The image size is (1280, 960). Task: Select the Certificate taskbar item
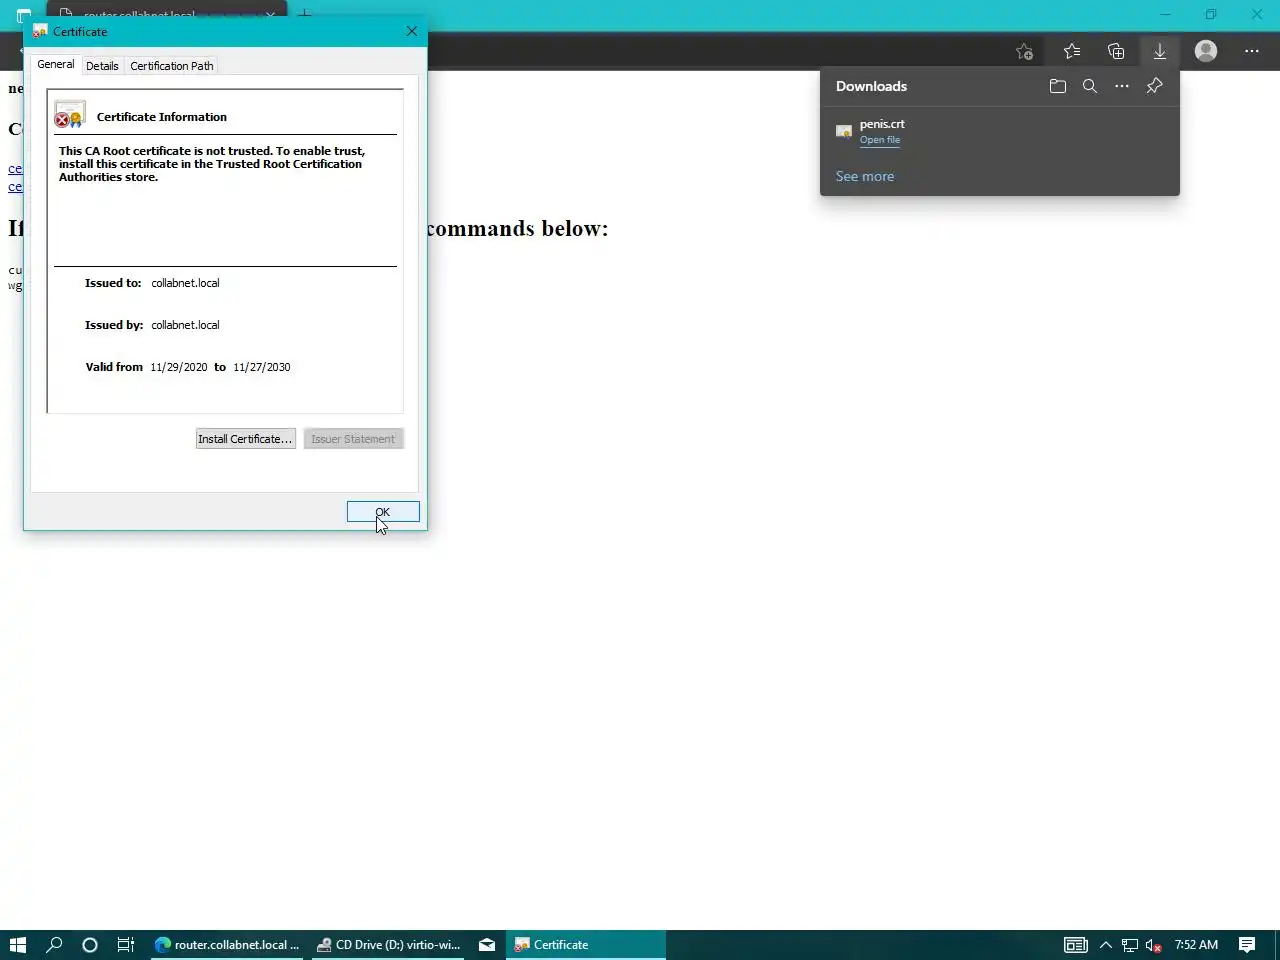tap(586, 944)
